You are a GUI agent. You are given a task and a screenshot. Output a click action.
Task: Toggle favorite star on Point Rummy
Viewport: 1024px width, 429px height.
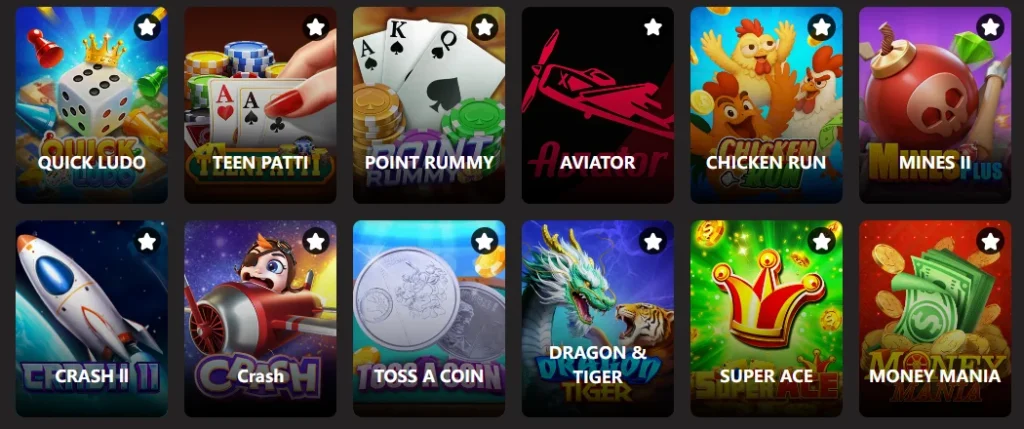coord(484,27)
